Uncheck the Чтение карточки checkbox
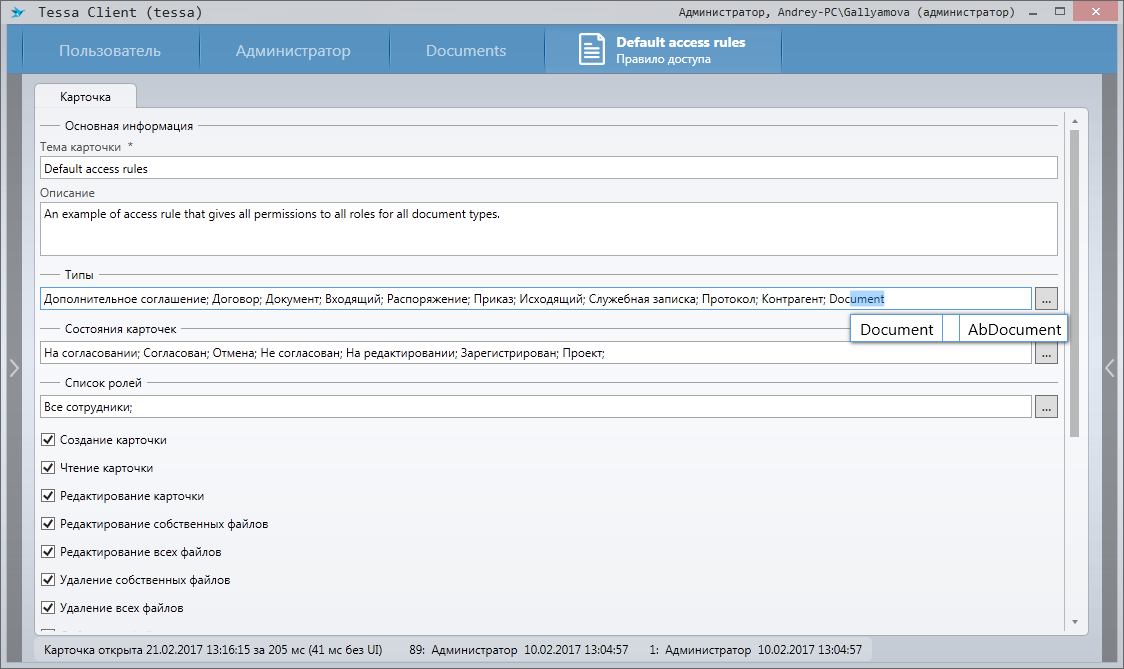Image resolution: width=1124 pixels, height=669 pixels. pyautogui.click(x=48, y=468)
